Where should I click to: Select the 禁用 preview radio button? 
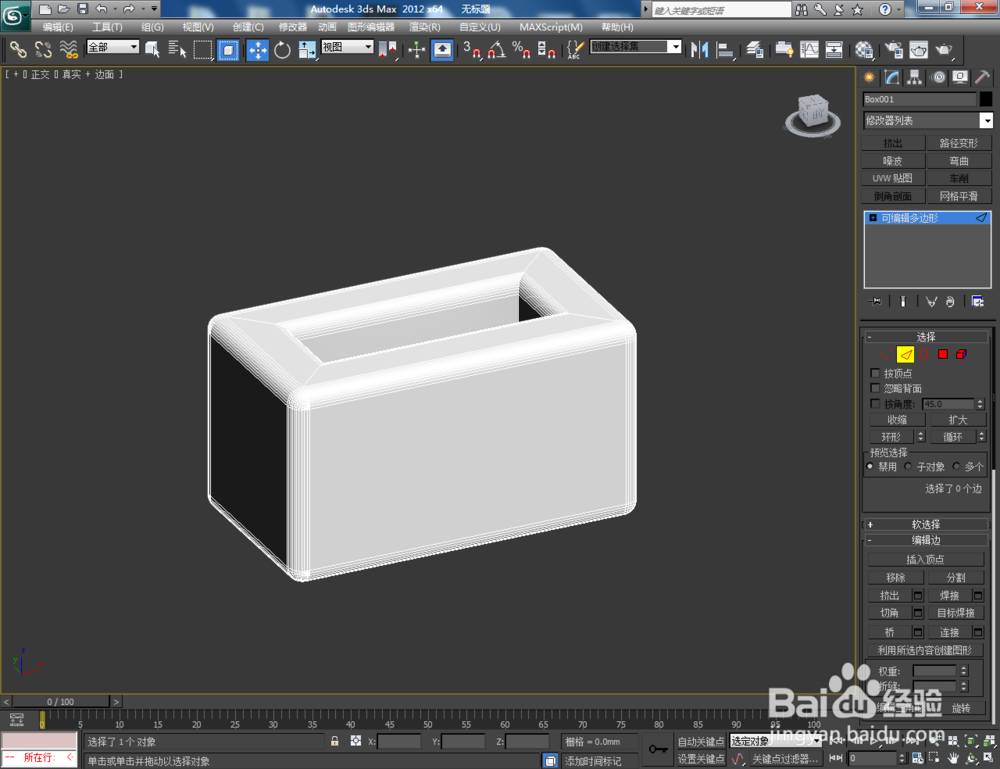pyautogui.click(x=870, y=466)
